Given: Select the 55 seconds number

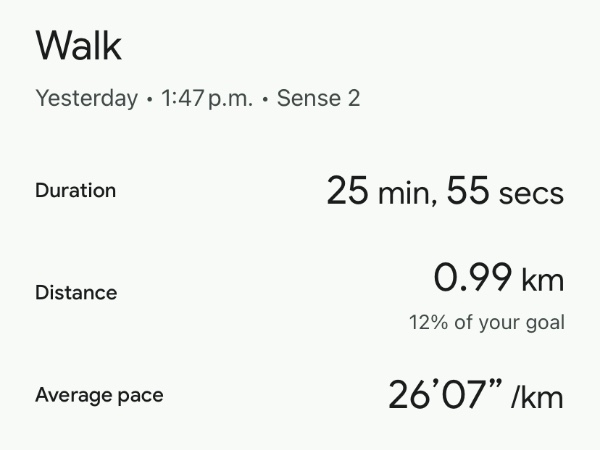Looking at the screenshot, I should tap(467, 190).
